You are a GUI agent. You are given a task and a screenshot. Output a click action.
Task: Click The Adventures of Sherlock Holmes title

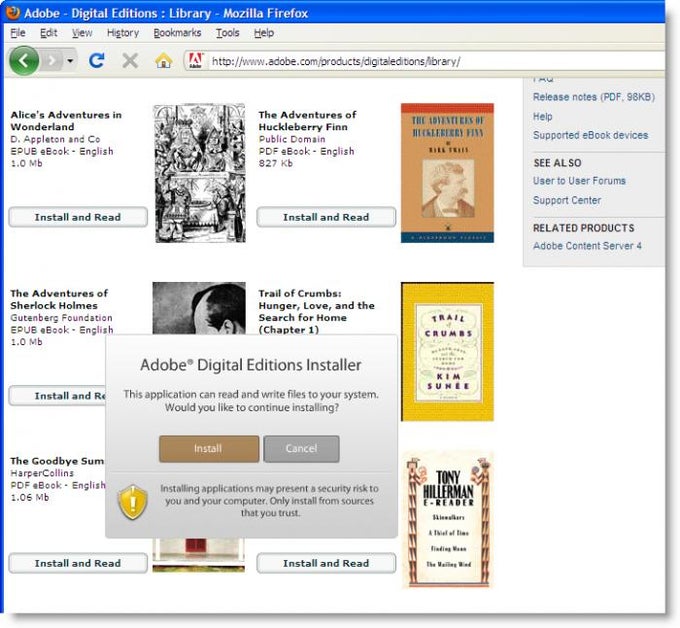point(59,299)
